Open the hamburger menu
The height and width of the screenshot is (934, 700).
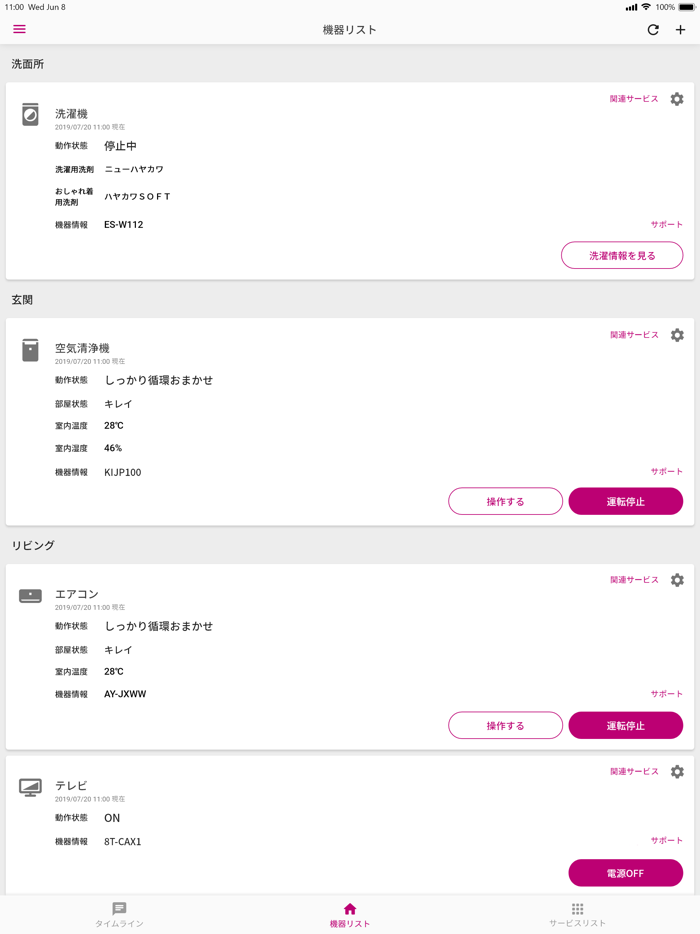pyautogui.click(x=19, y=29)
